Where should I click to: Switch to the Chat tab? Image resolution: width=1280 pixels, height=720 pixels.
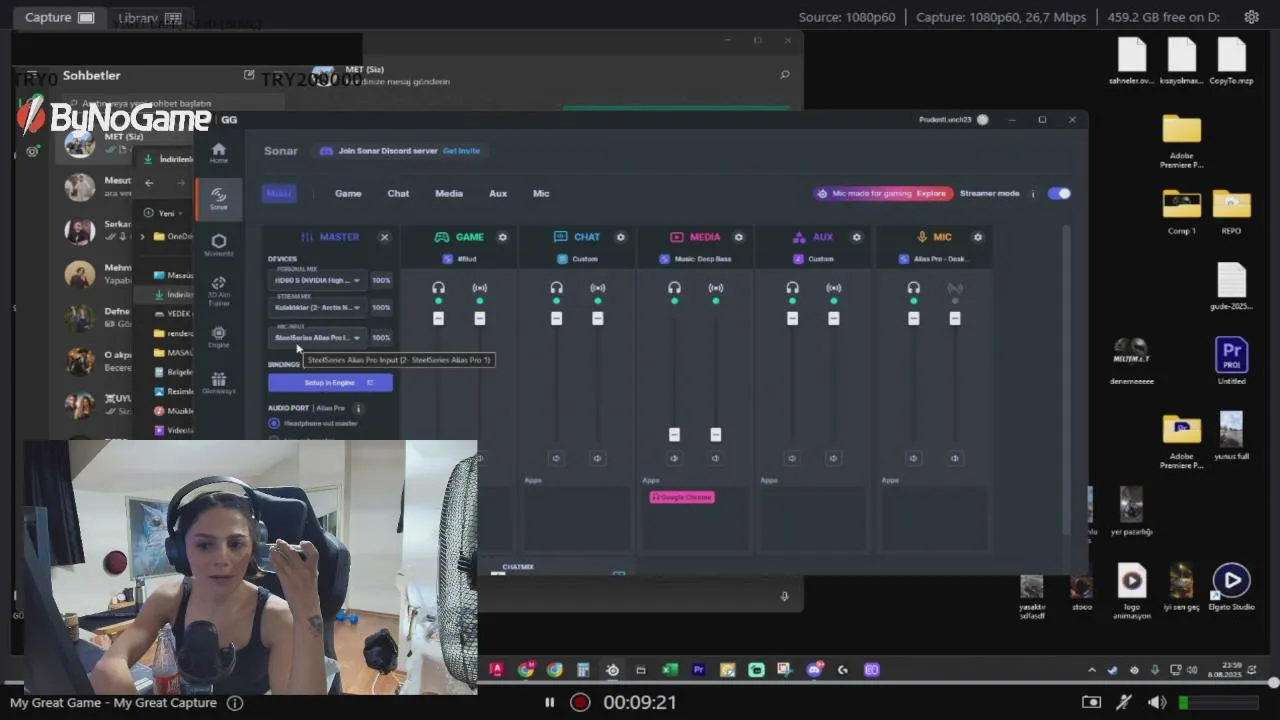pyautogui.click(x=398, y=194)
